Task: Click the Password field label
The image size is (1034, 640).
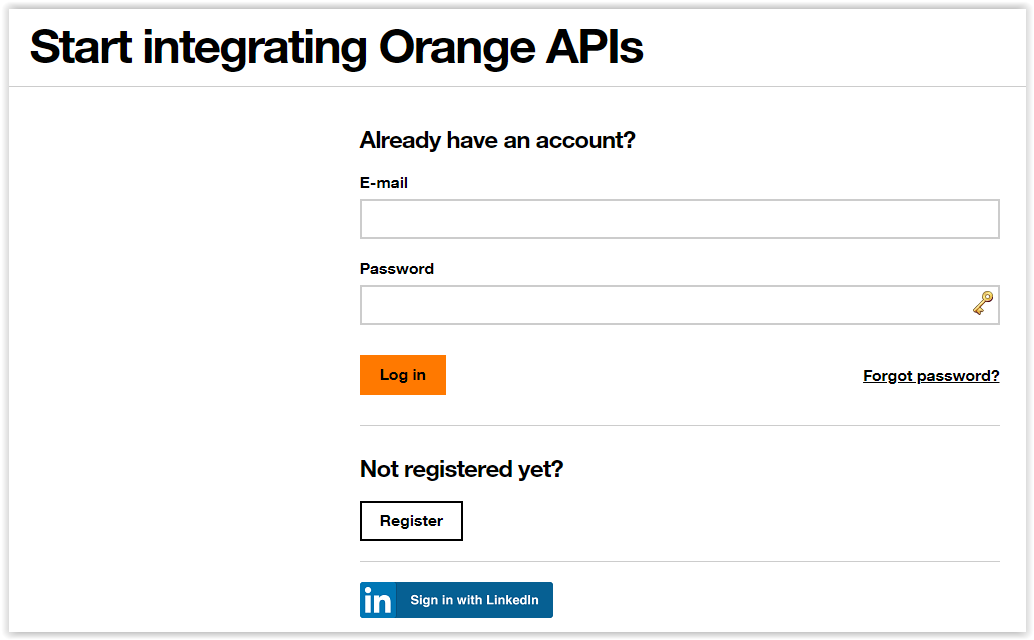Action: (397, 268)
